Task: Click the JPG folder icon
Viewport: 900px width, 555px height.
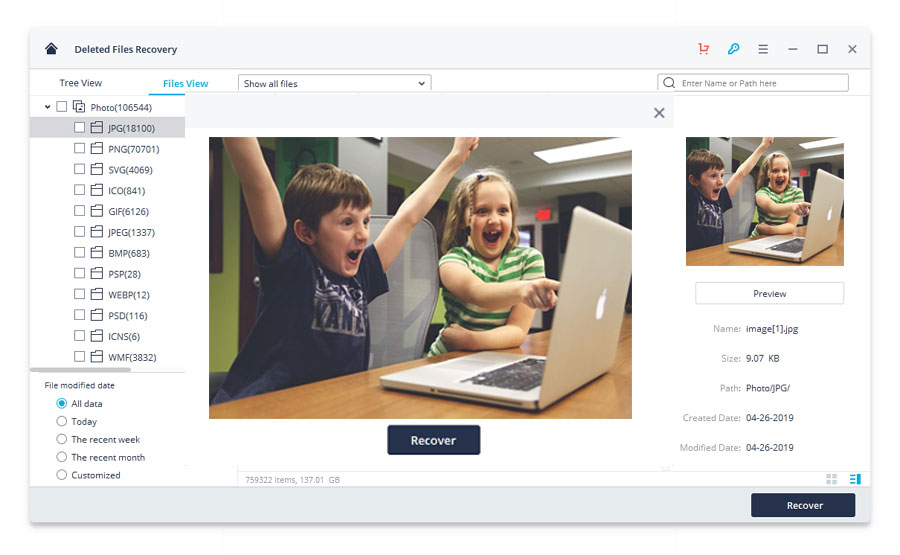Action: coord(97,127)
